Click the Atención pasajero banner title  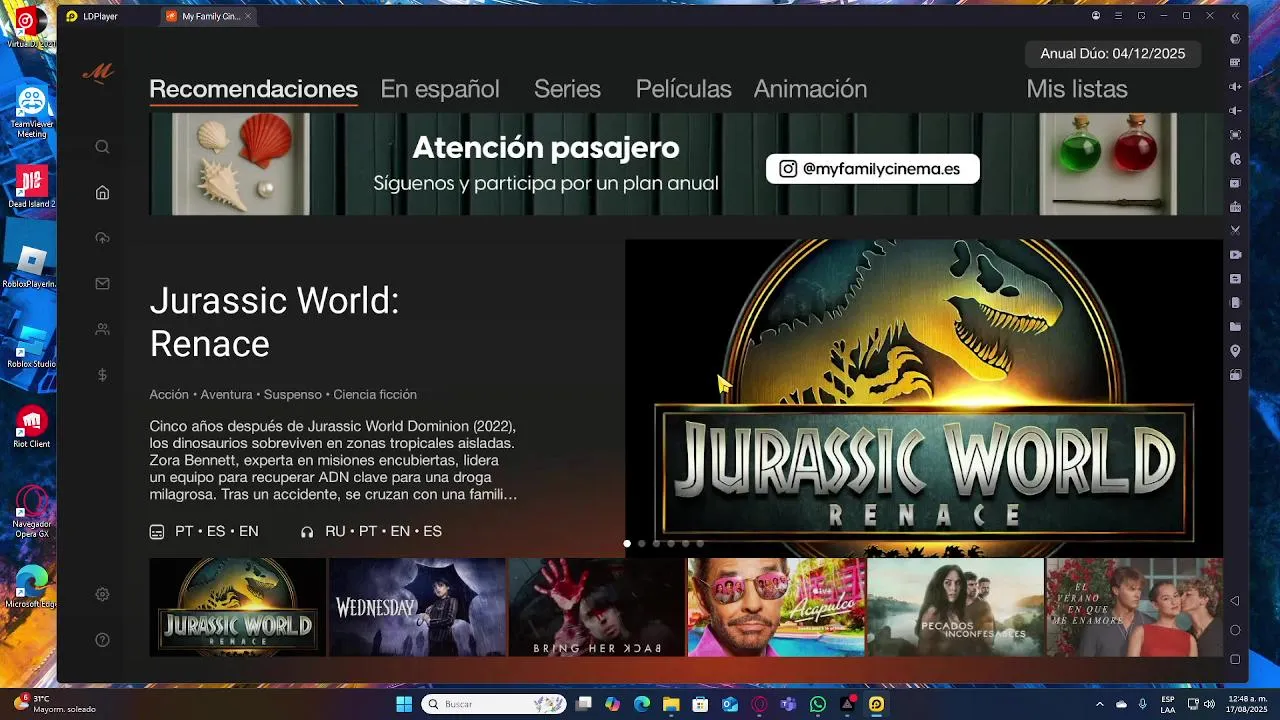(546, 148)
